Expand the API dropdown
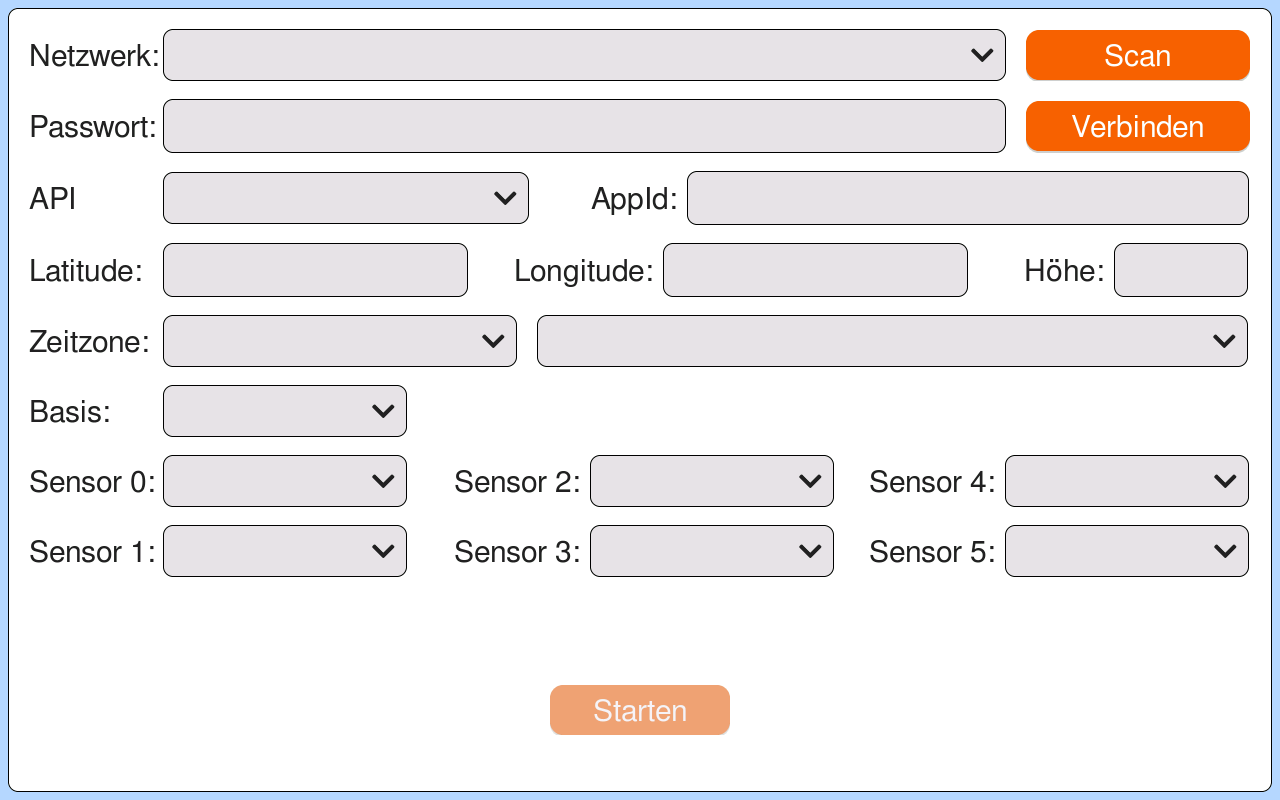The width and height of the screenshot is (1280, 800). [346, 198]
